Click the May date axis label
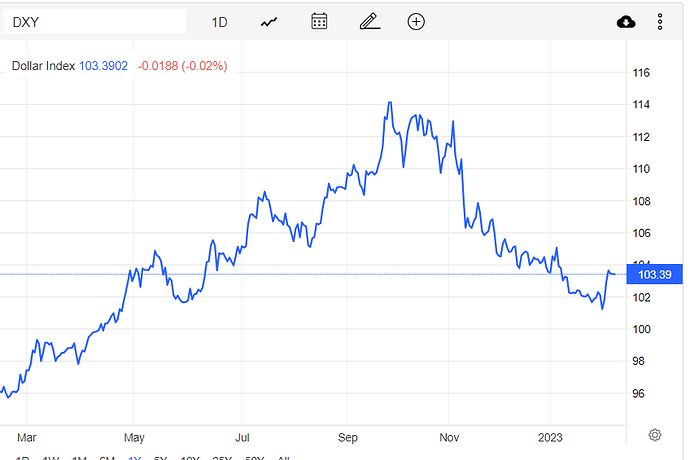This screenshot has width=690, height=460. (134, 437)
